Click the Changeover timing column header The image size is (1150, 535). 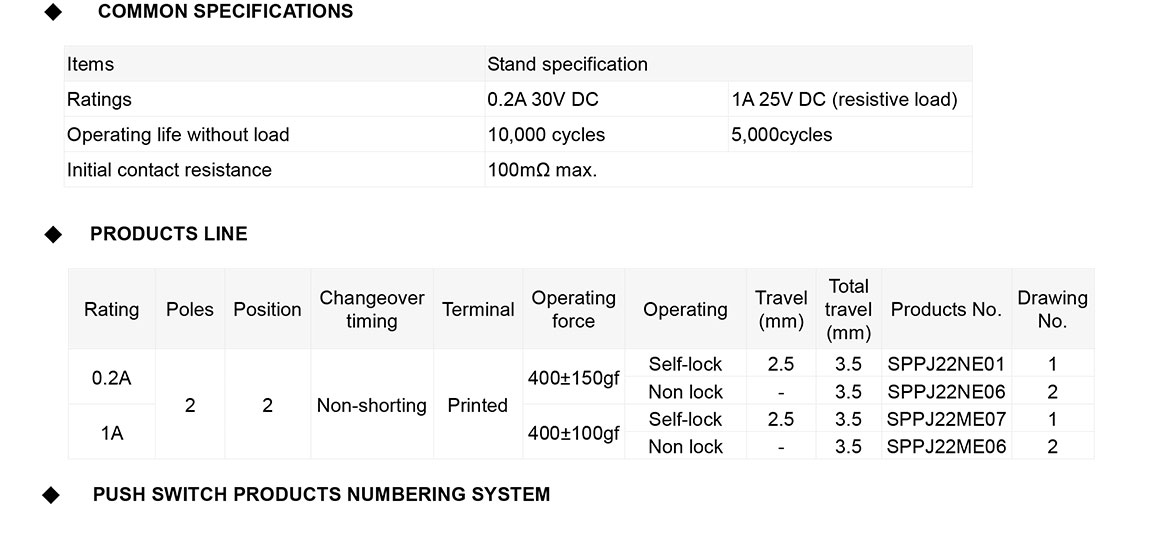(x=372, y=309)
